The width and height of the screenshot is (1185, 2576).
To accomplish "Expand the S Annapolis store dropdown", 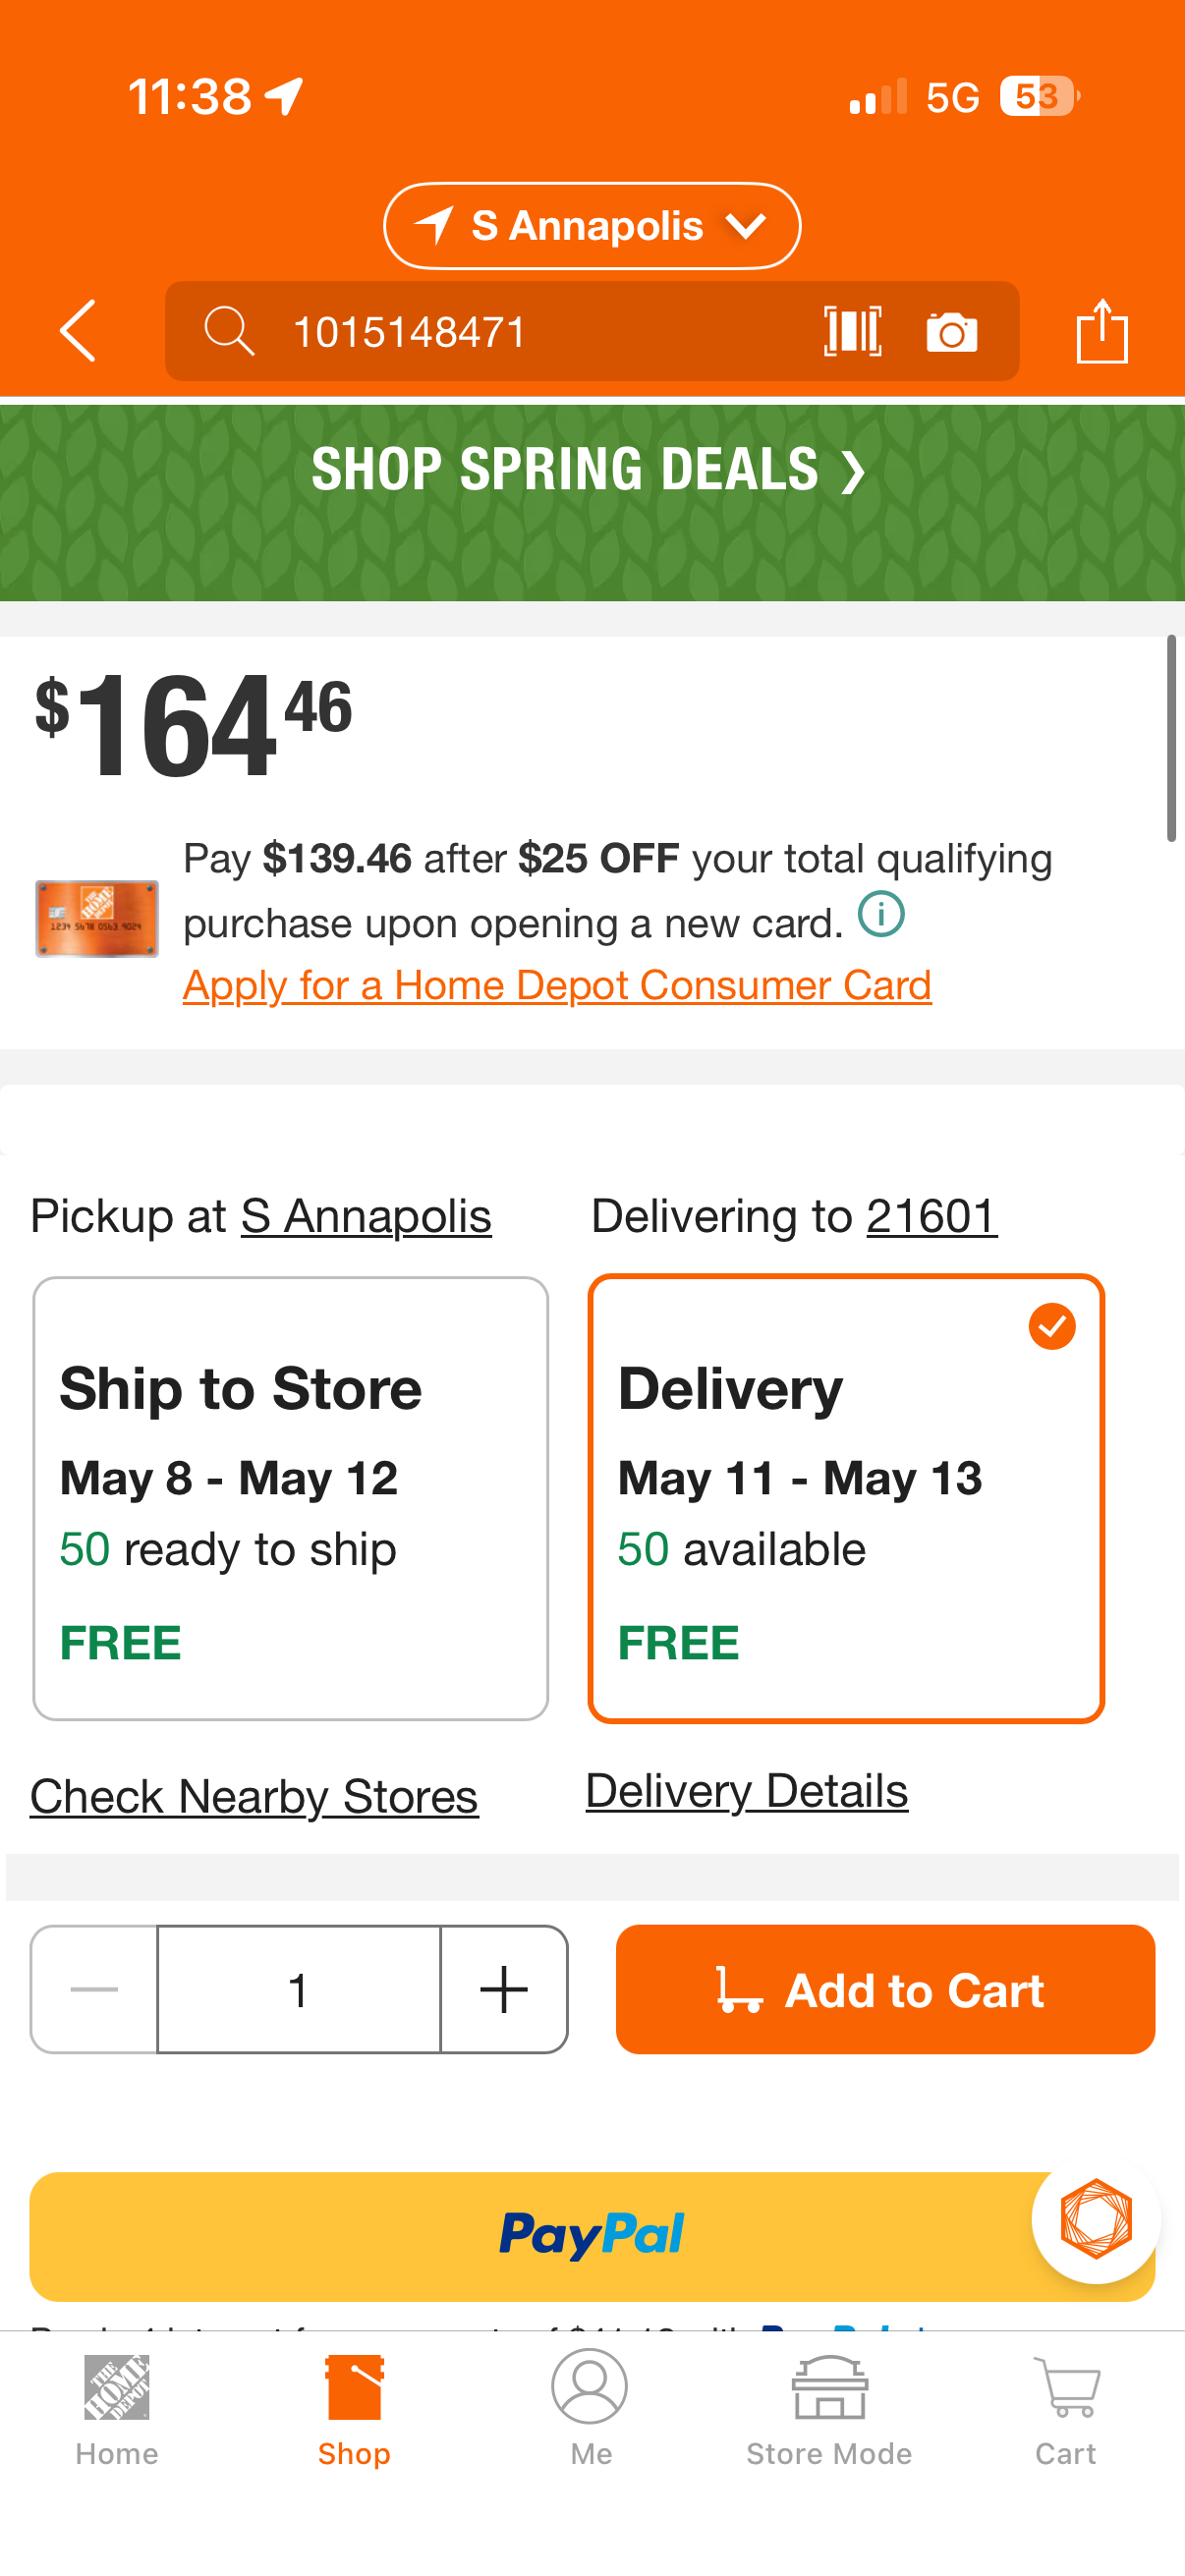I will [x=592, y=226].
